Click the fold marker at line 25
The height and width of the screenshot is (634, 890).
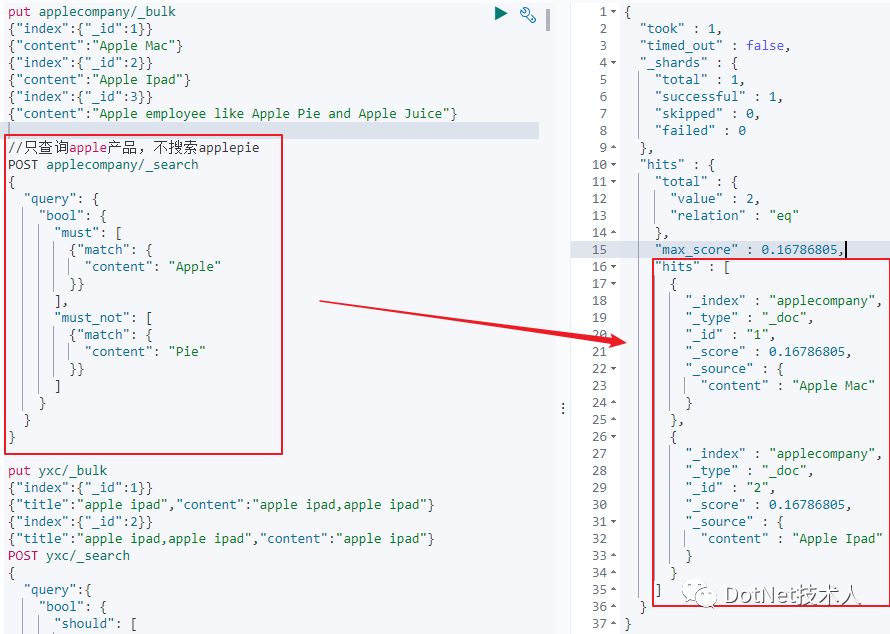(614, 420)
